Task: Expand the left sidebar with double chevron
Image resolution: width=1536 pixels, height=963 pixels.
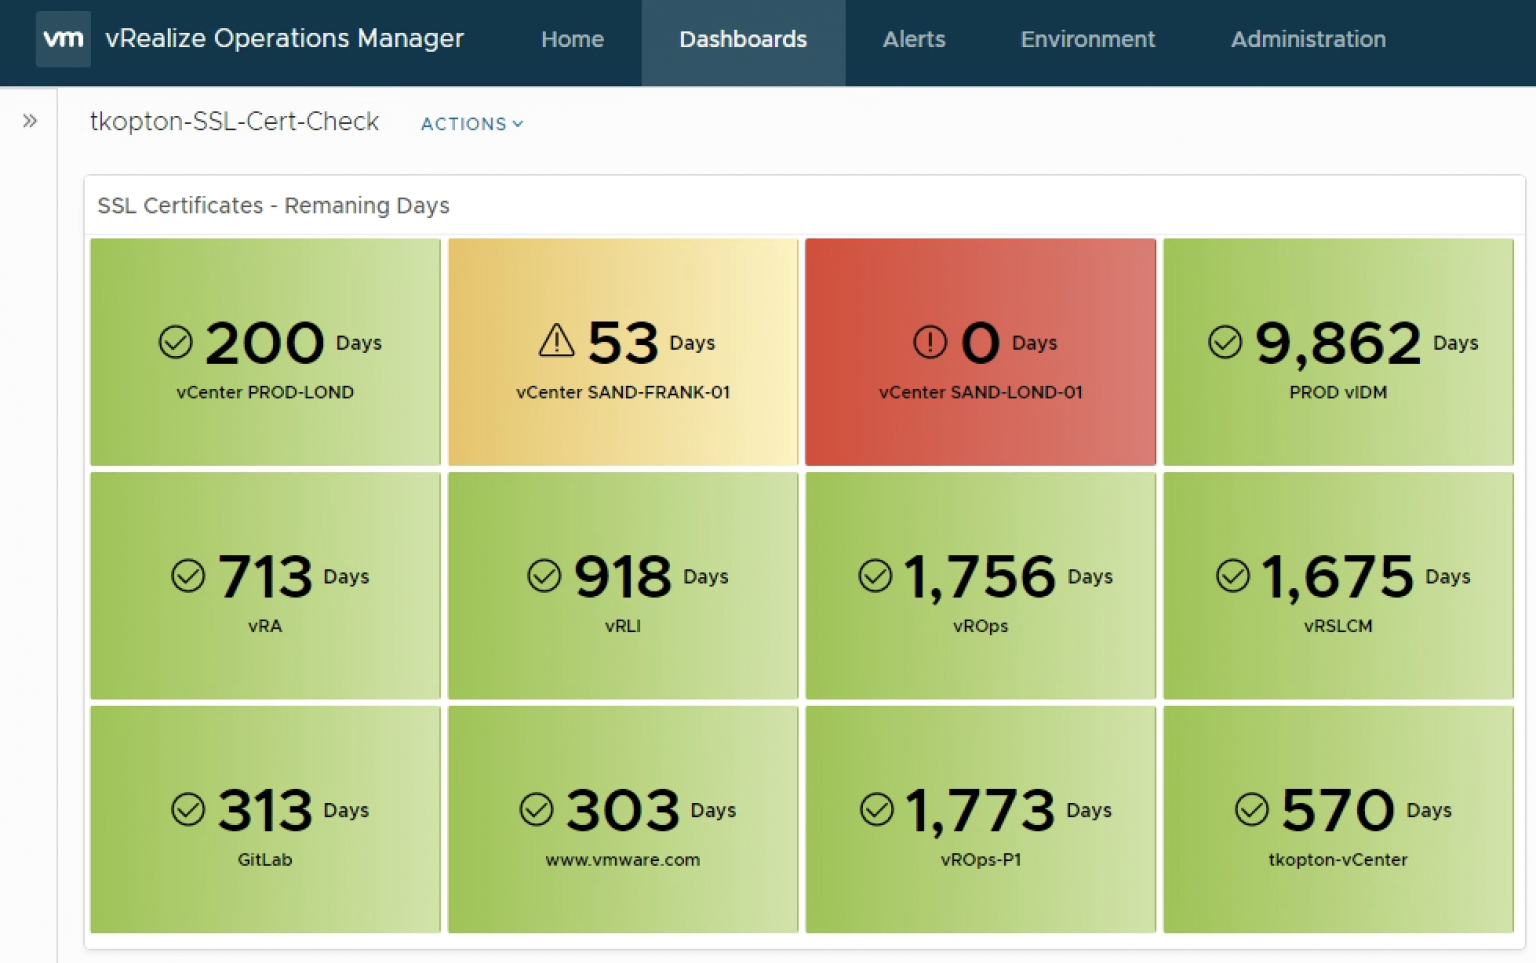Action: tap(30, 121)
